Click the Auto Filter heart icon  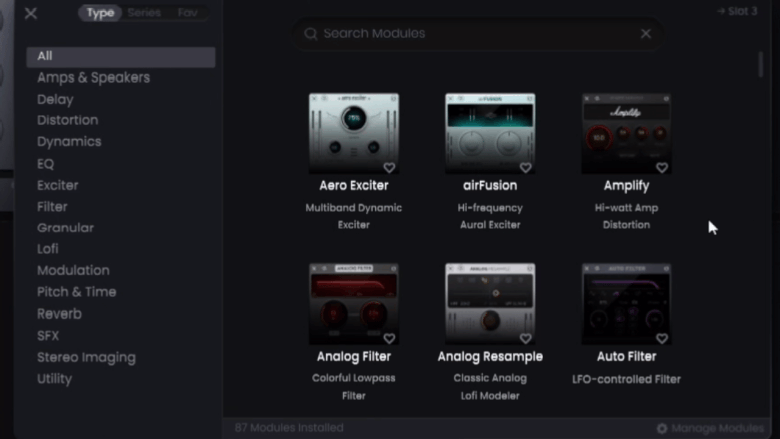[x=662, y=339]
